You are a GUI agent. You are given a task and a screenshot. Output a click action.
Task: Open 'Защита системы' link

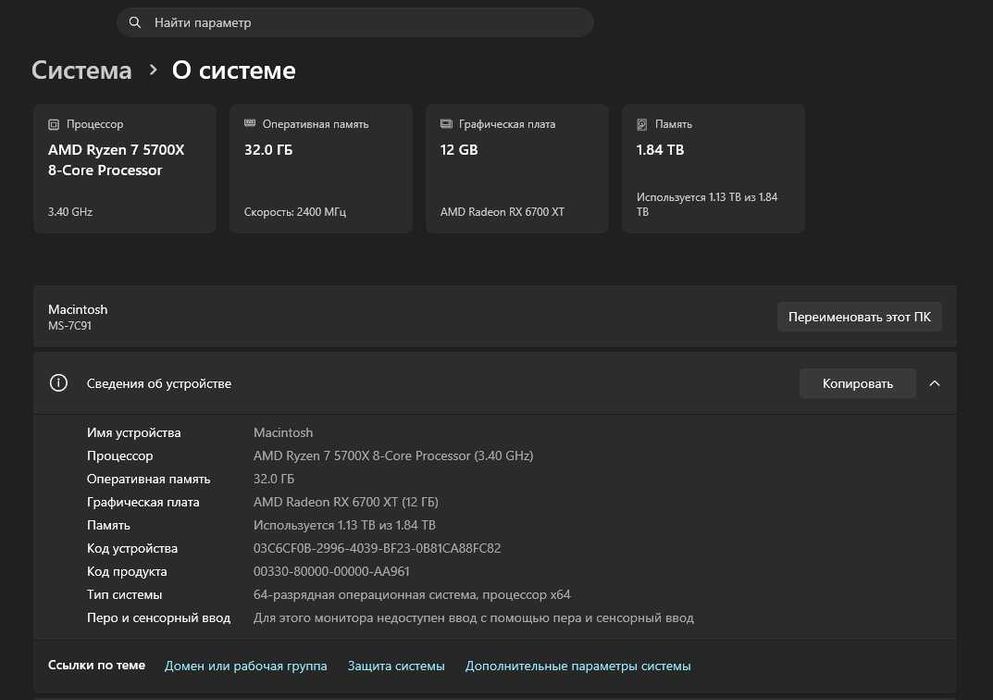click(x=396, y=666)
